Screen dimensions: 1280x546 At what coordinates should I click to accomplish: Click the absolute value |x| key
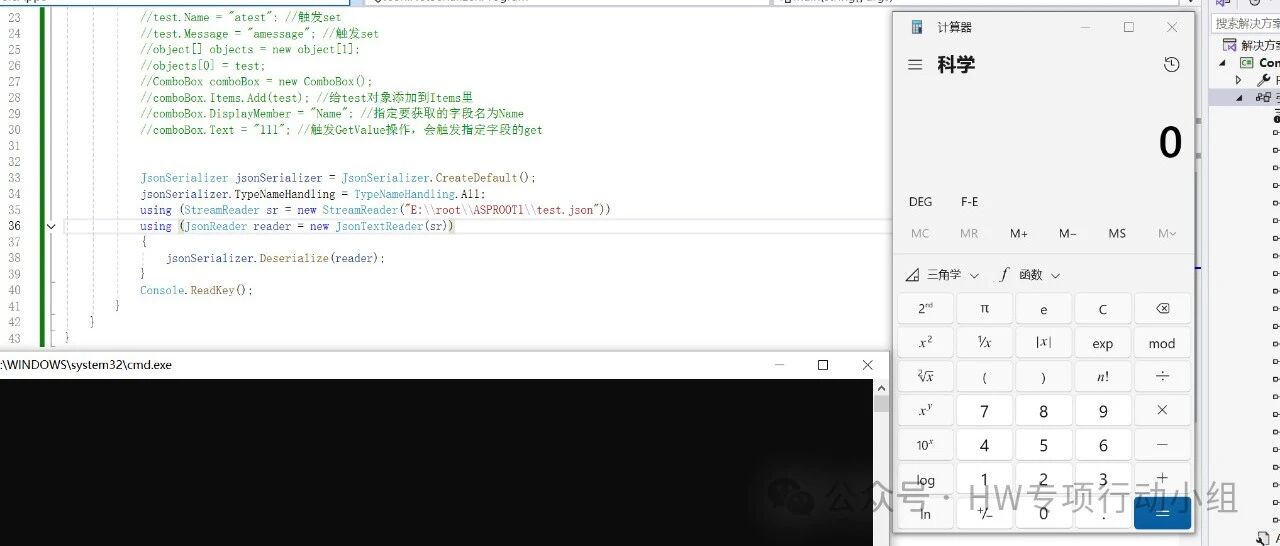1043,342
